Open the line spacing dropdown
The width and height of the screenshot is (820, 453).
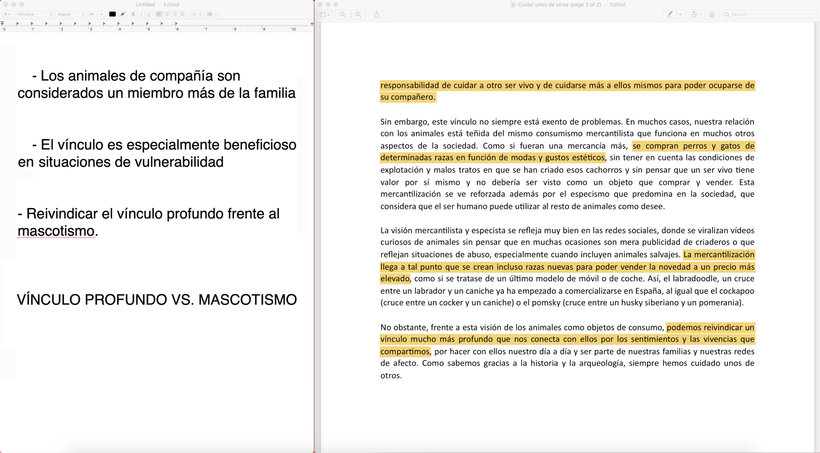[195, 14]
